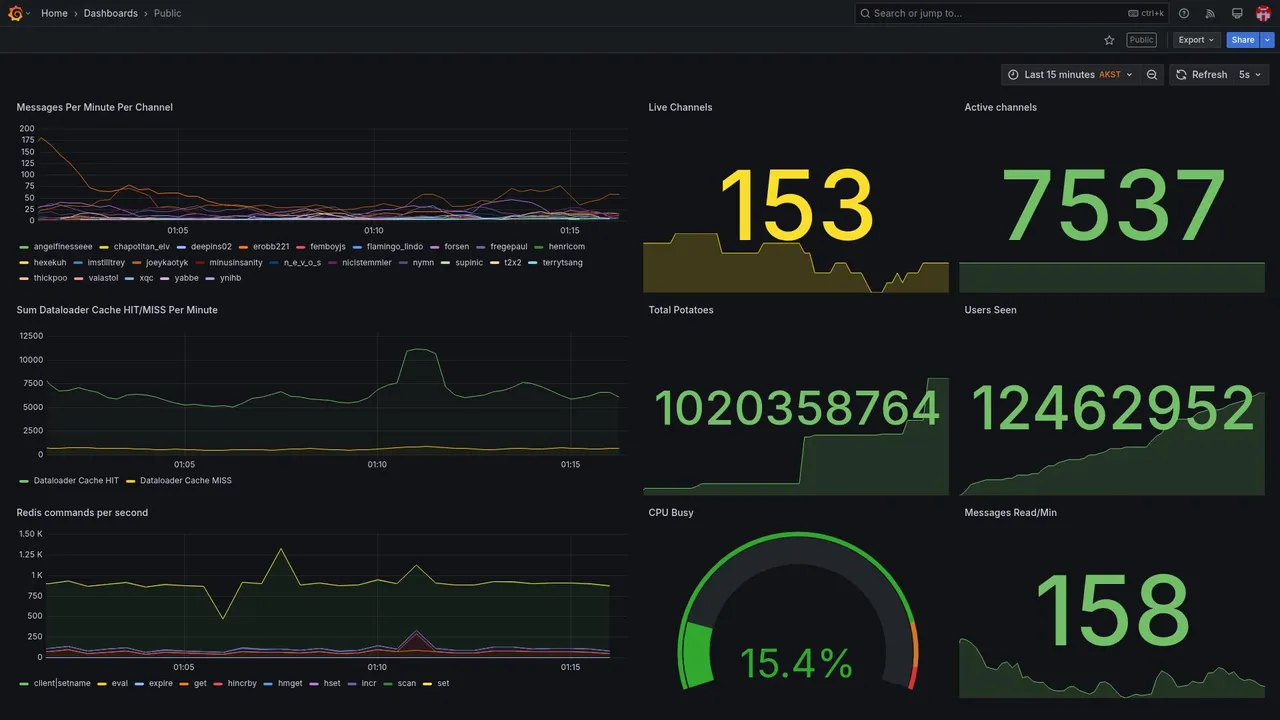Open the Export dropdown menu
1280x720 pixels.
1197,40
